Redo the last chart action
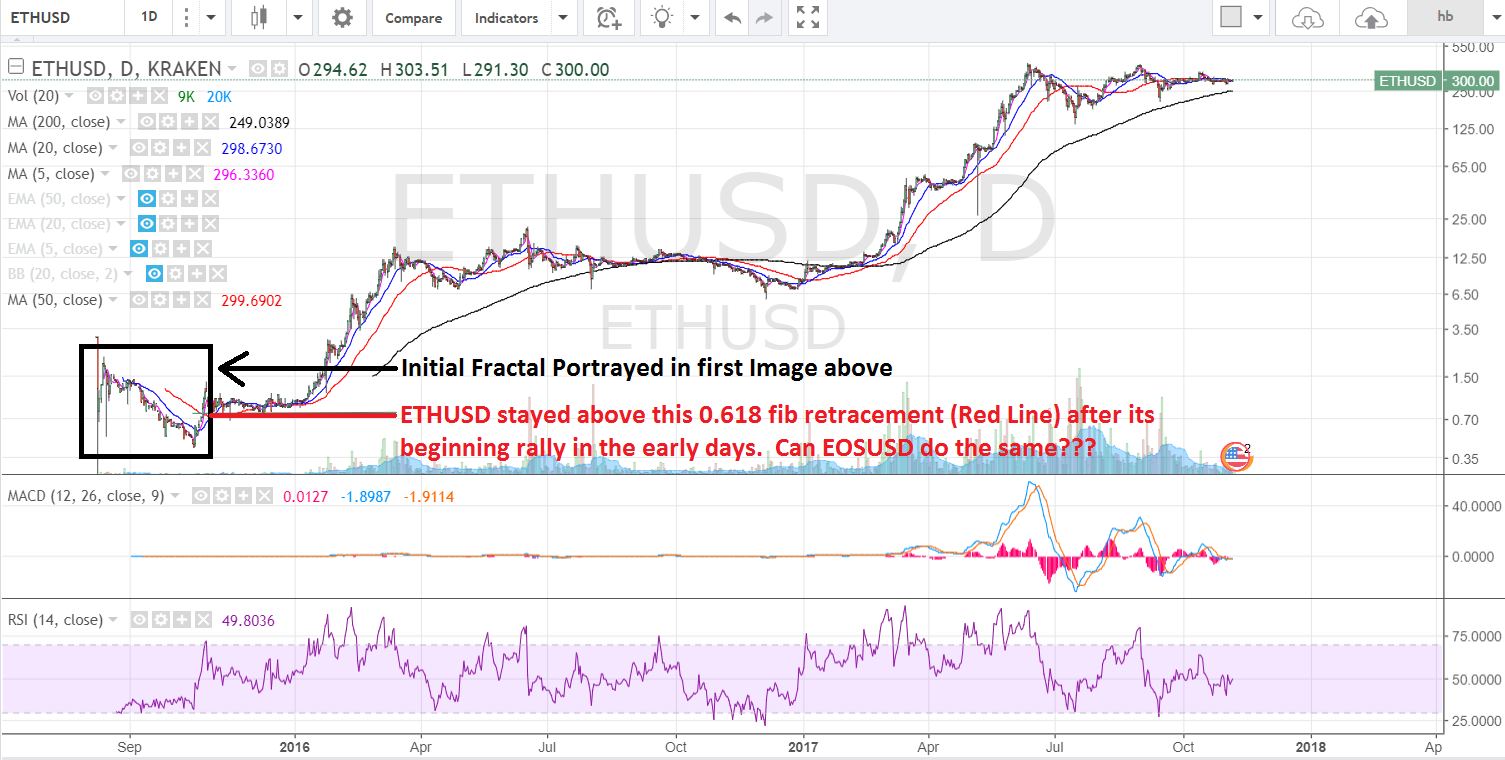This screenshot has width=1505, height=760. click(764, 18)
